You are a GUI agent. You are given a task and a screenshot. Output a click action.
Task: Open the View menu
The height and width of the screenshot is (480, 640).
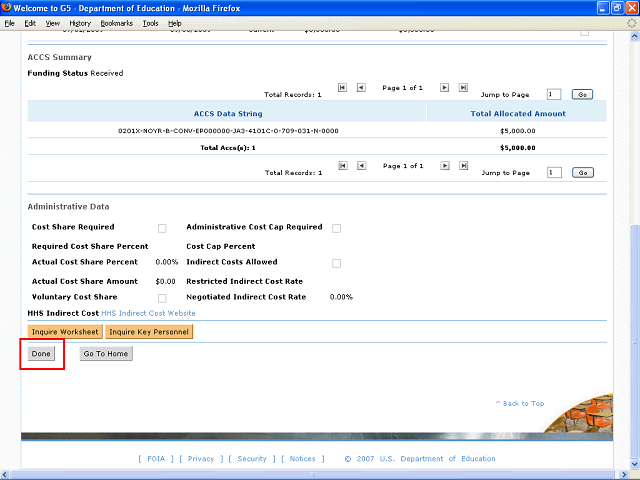click(53, 23)
